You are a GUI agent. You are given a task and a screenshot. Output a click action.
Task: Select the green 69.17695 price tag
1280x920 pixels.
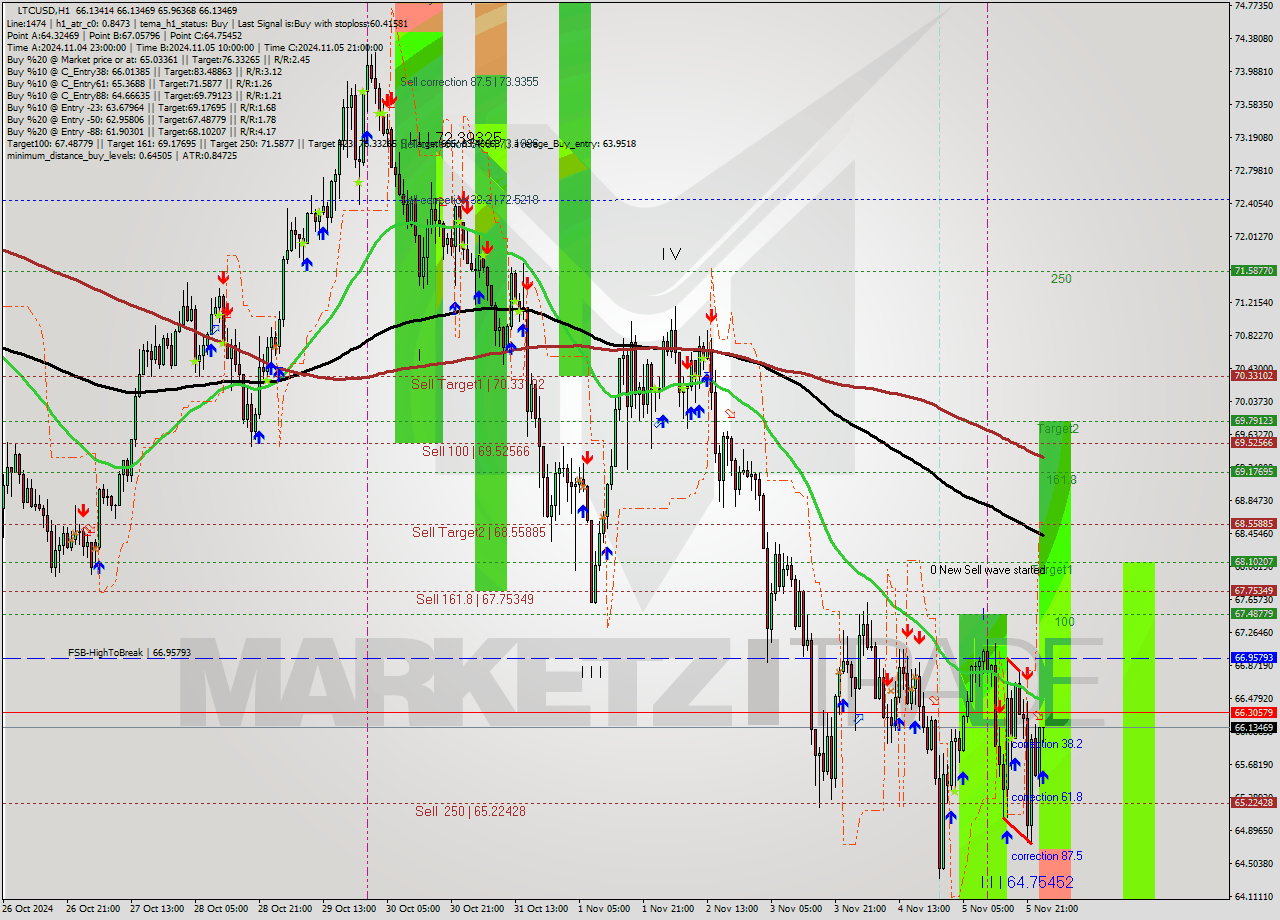pyautogui.click(x=1253, y=471)
